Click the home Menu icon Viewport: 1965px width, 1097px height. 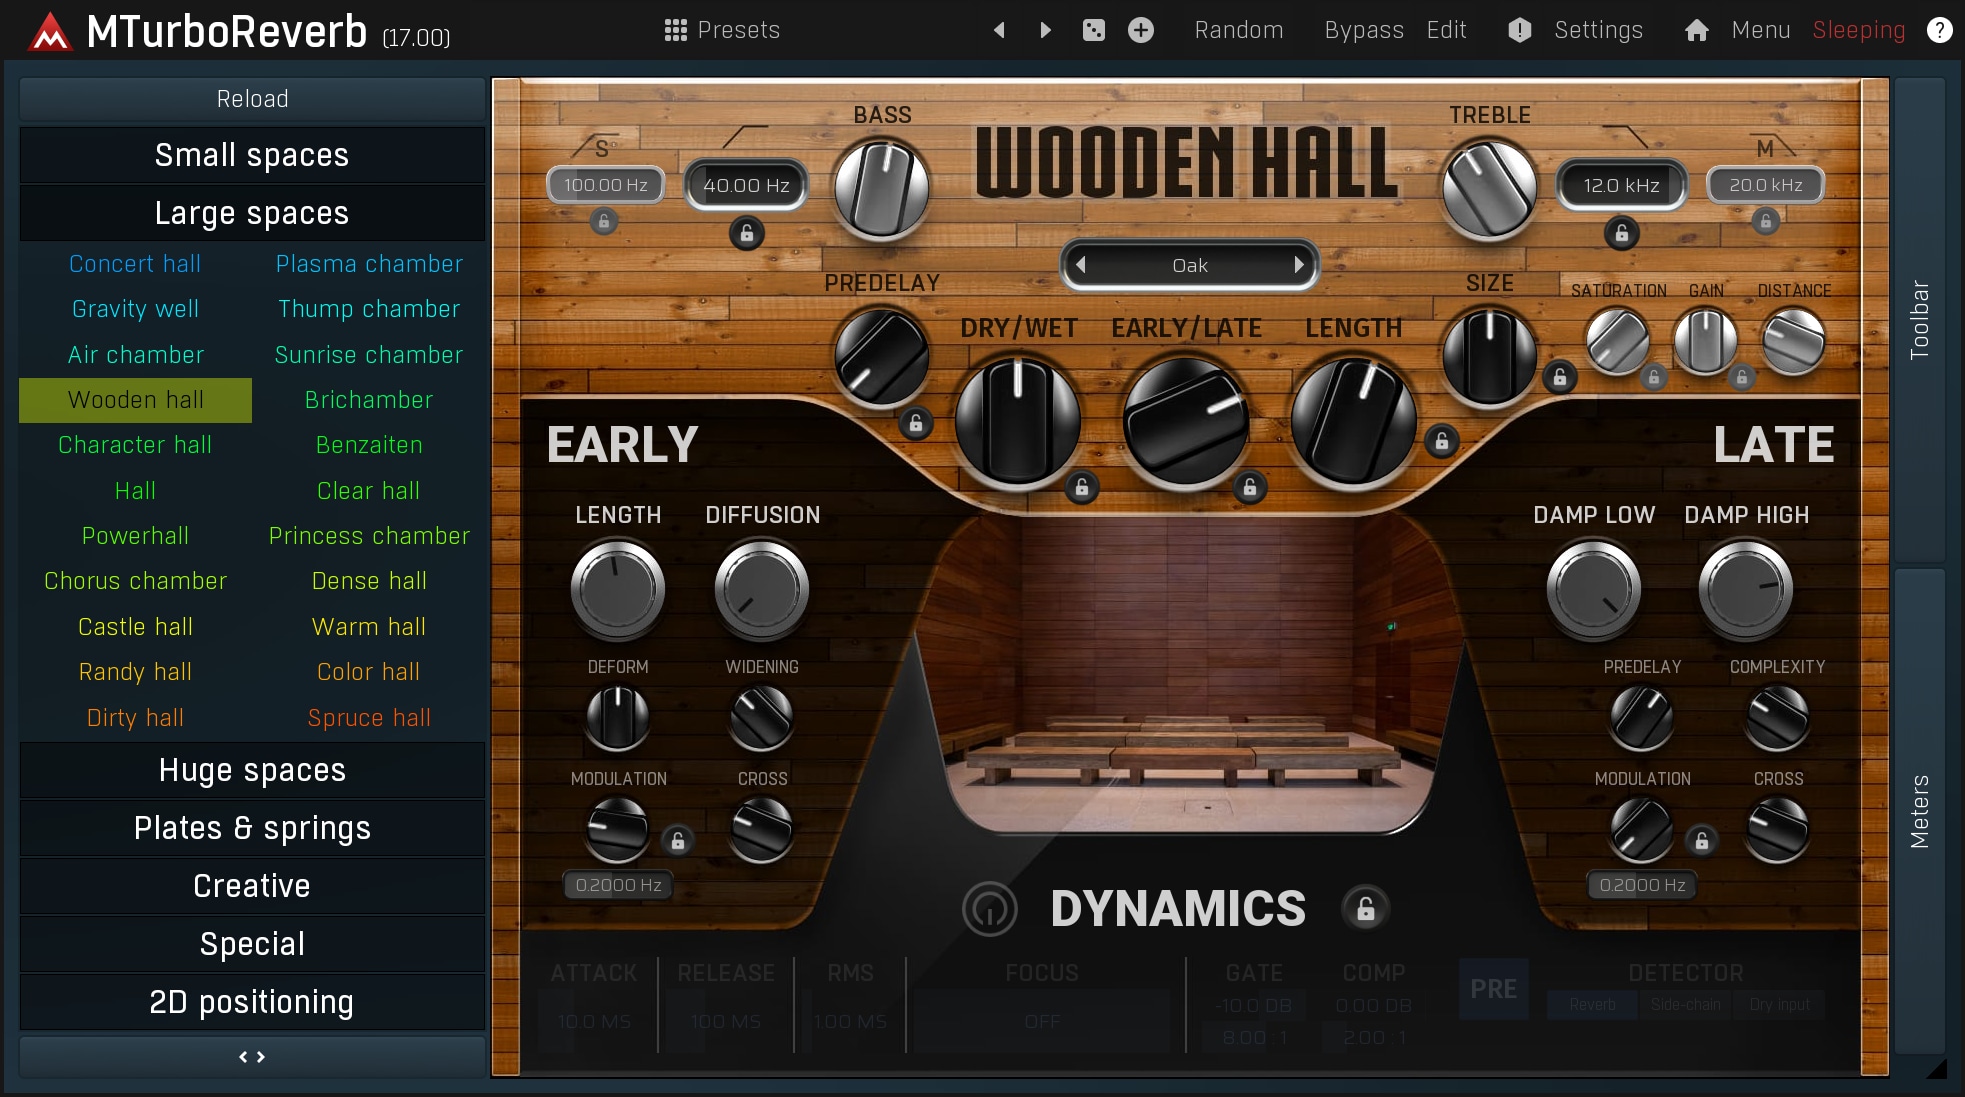(x=1696, y=30)
